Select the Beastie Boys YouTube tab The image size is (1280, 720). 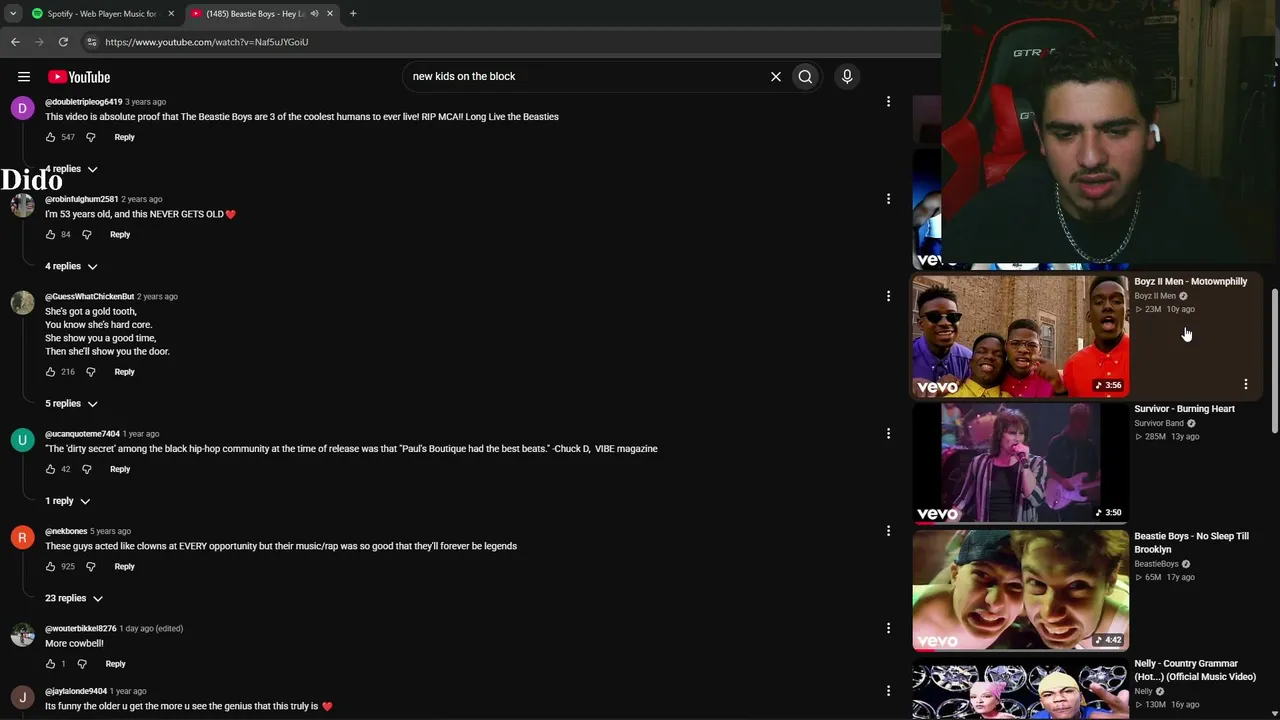262,14
